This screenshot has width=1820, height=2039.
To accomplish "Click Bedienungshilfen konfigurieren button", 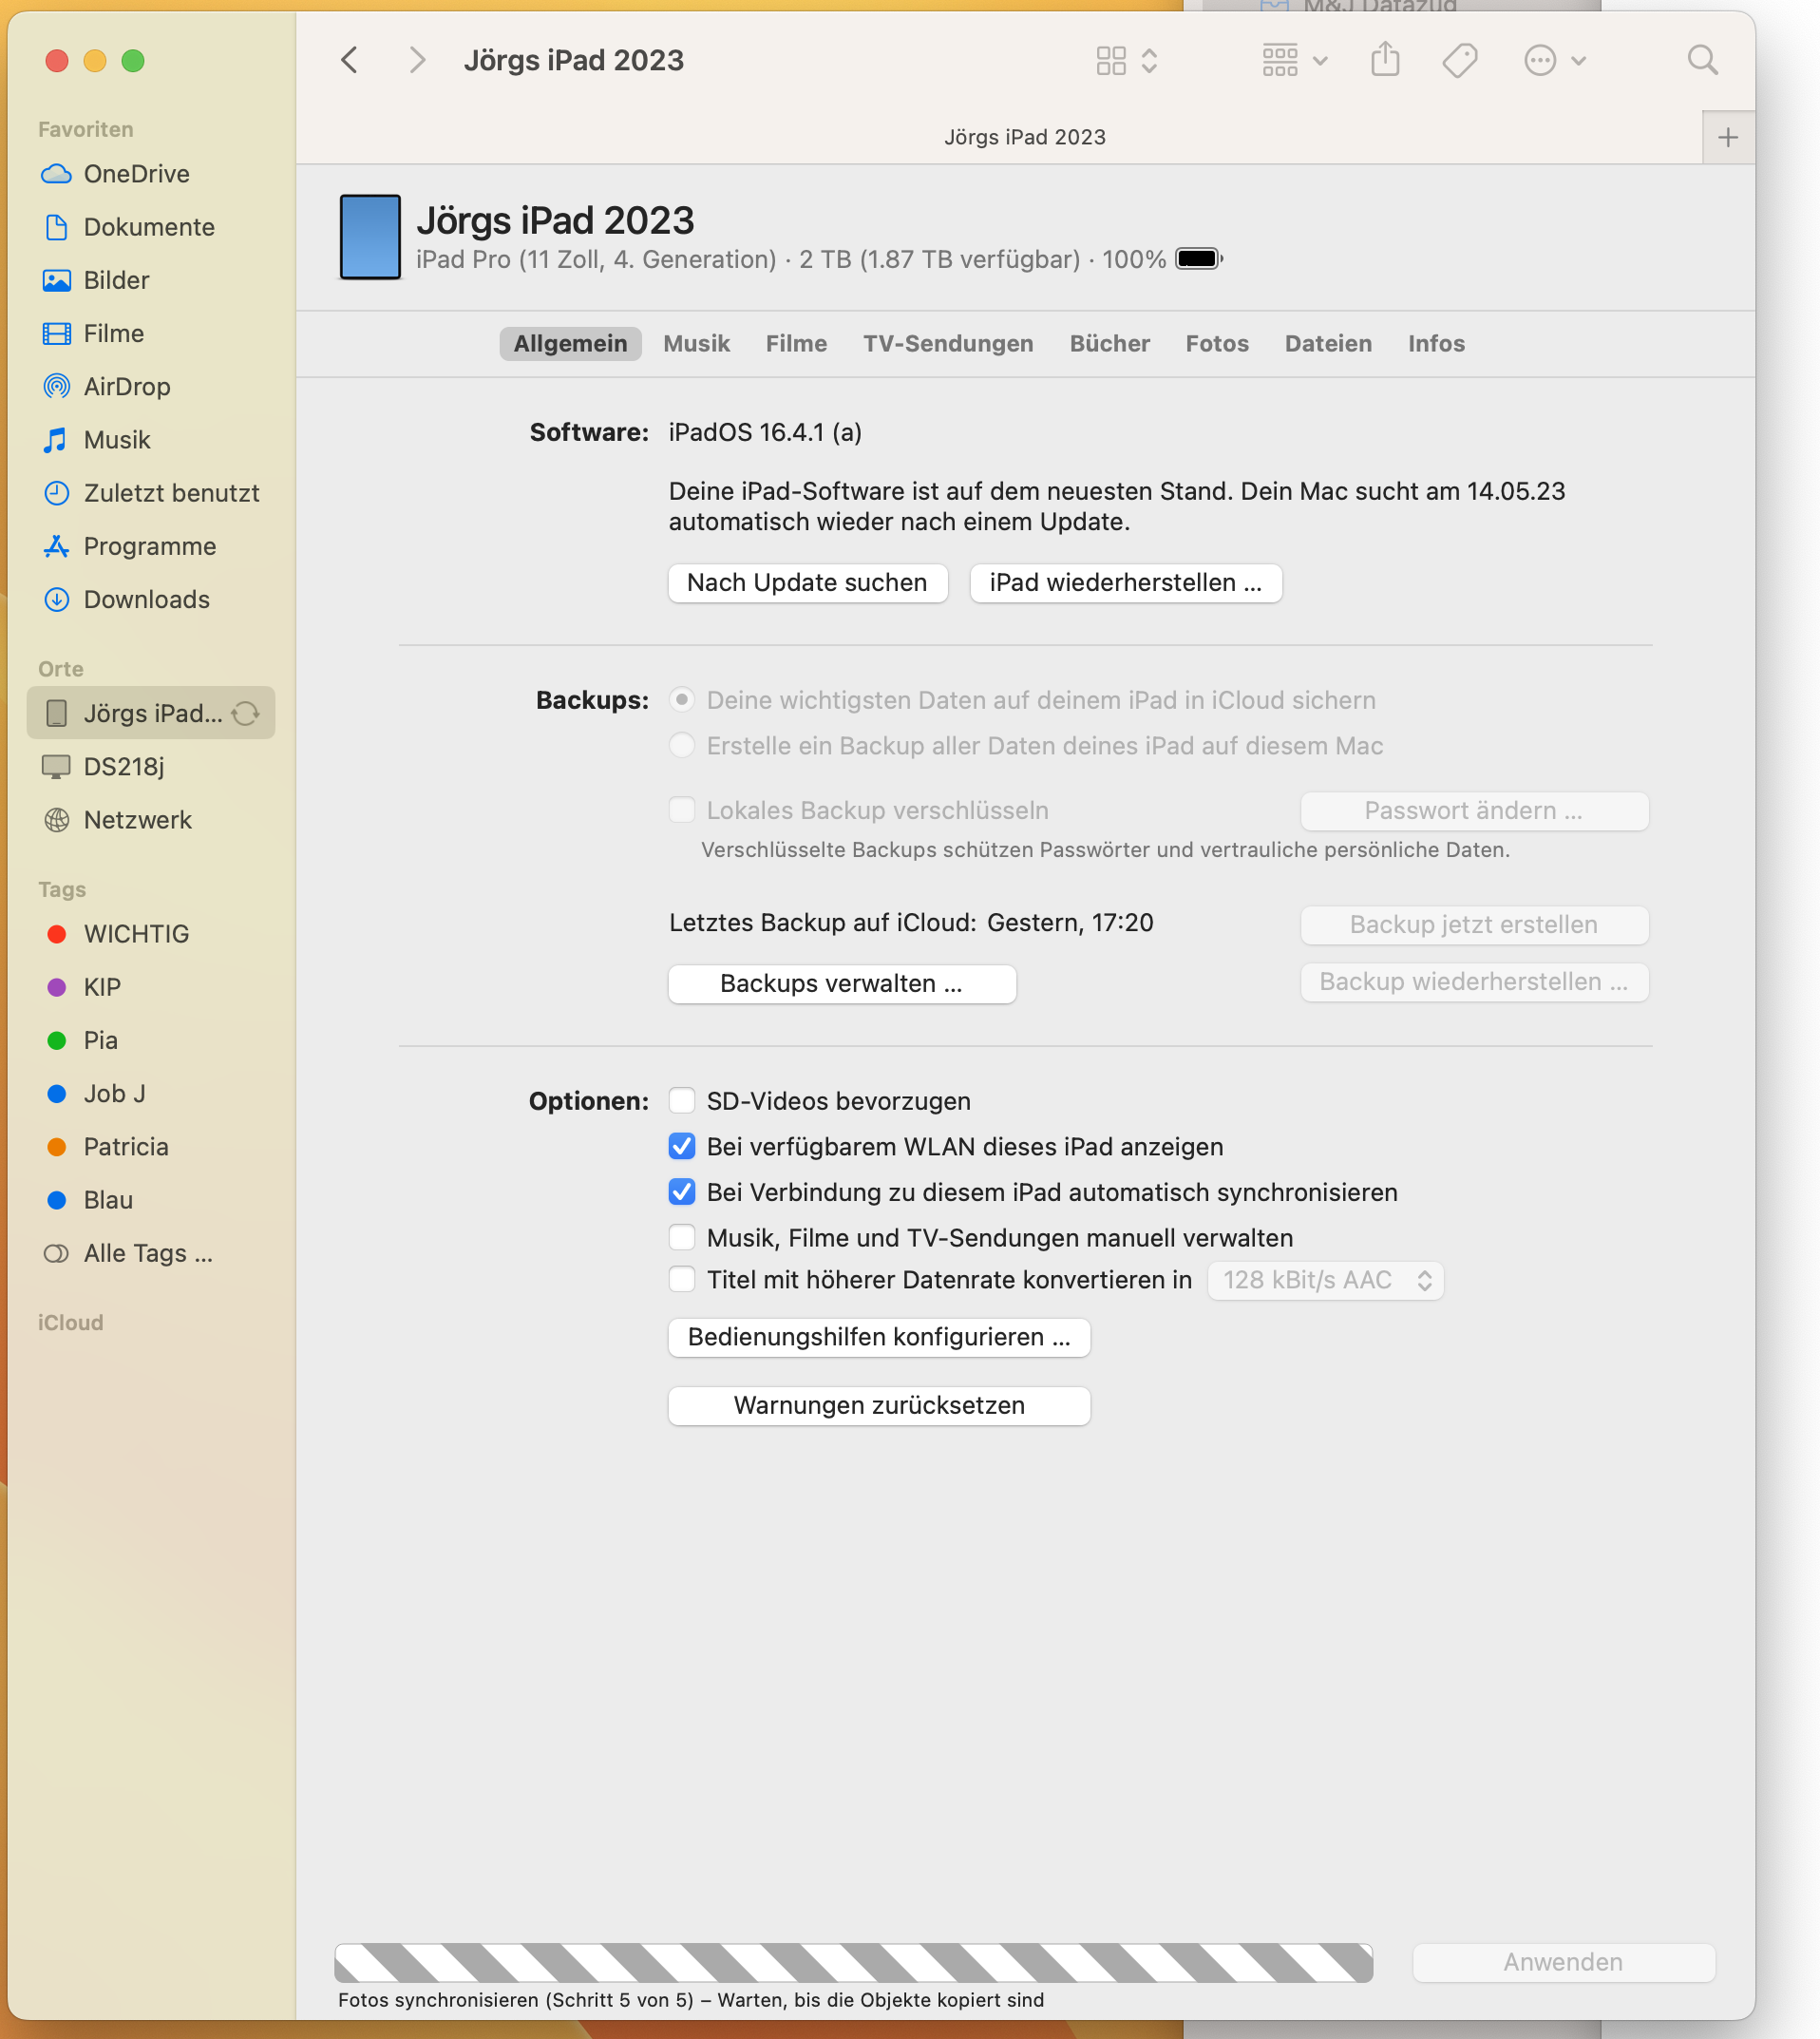I will pos(878,1338).
